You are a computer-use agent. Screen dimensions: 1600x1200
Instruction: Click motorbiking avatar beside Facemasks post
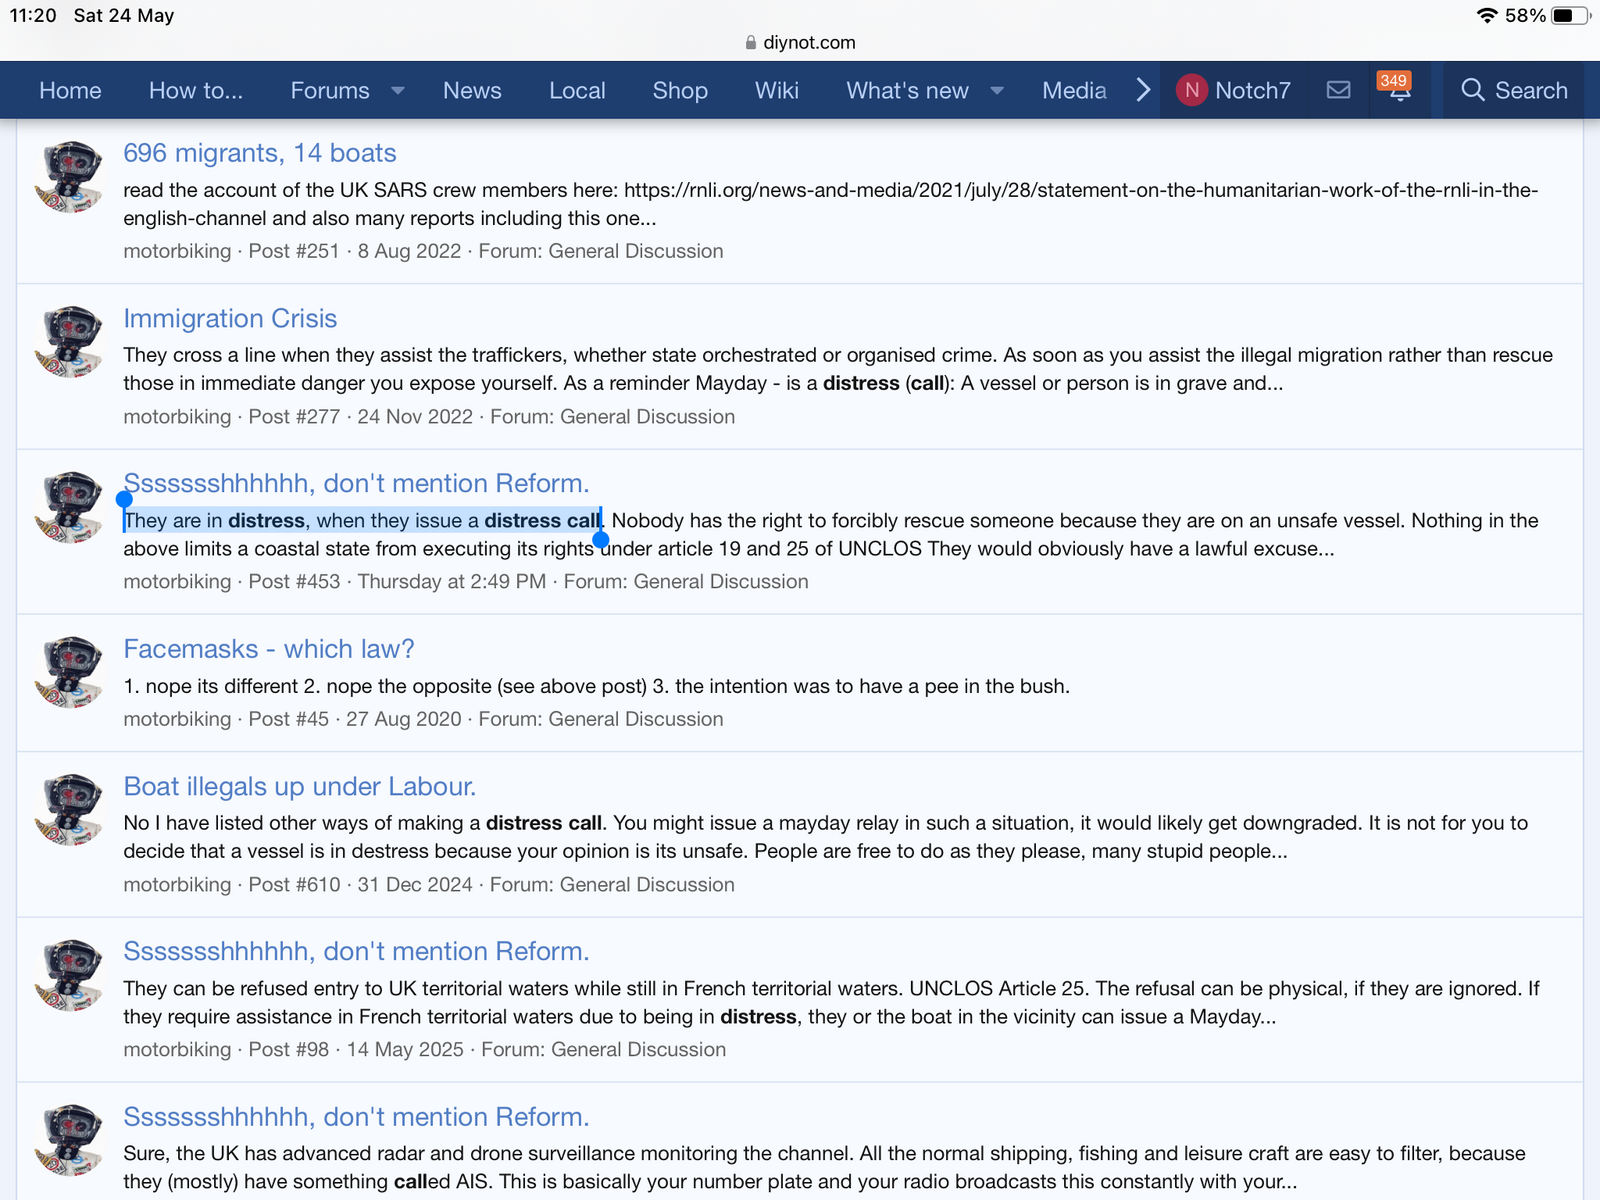point(69,672)
